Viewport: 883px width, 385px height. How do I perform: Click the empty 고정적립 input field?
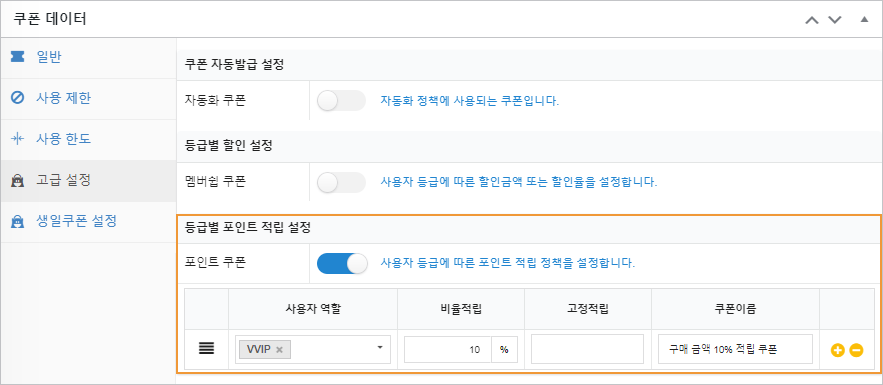tap(587, 349)
